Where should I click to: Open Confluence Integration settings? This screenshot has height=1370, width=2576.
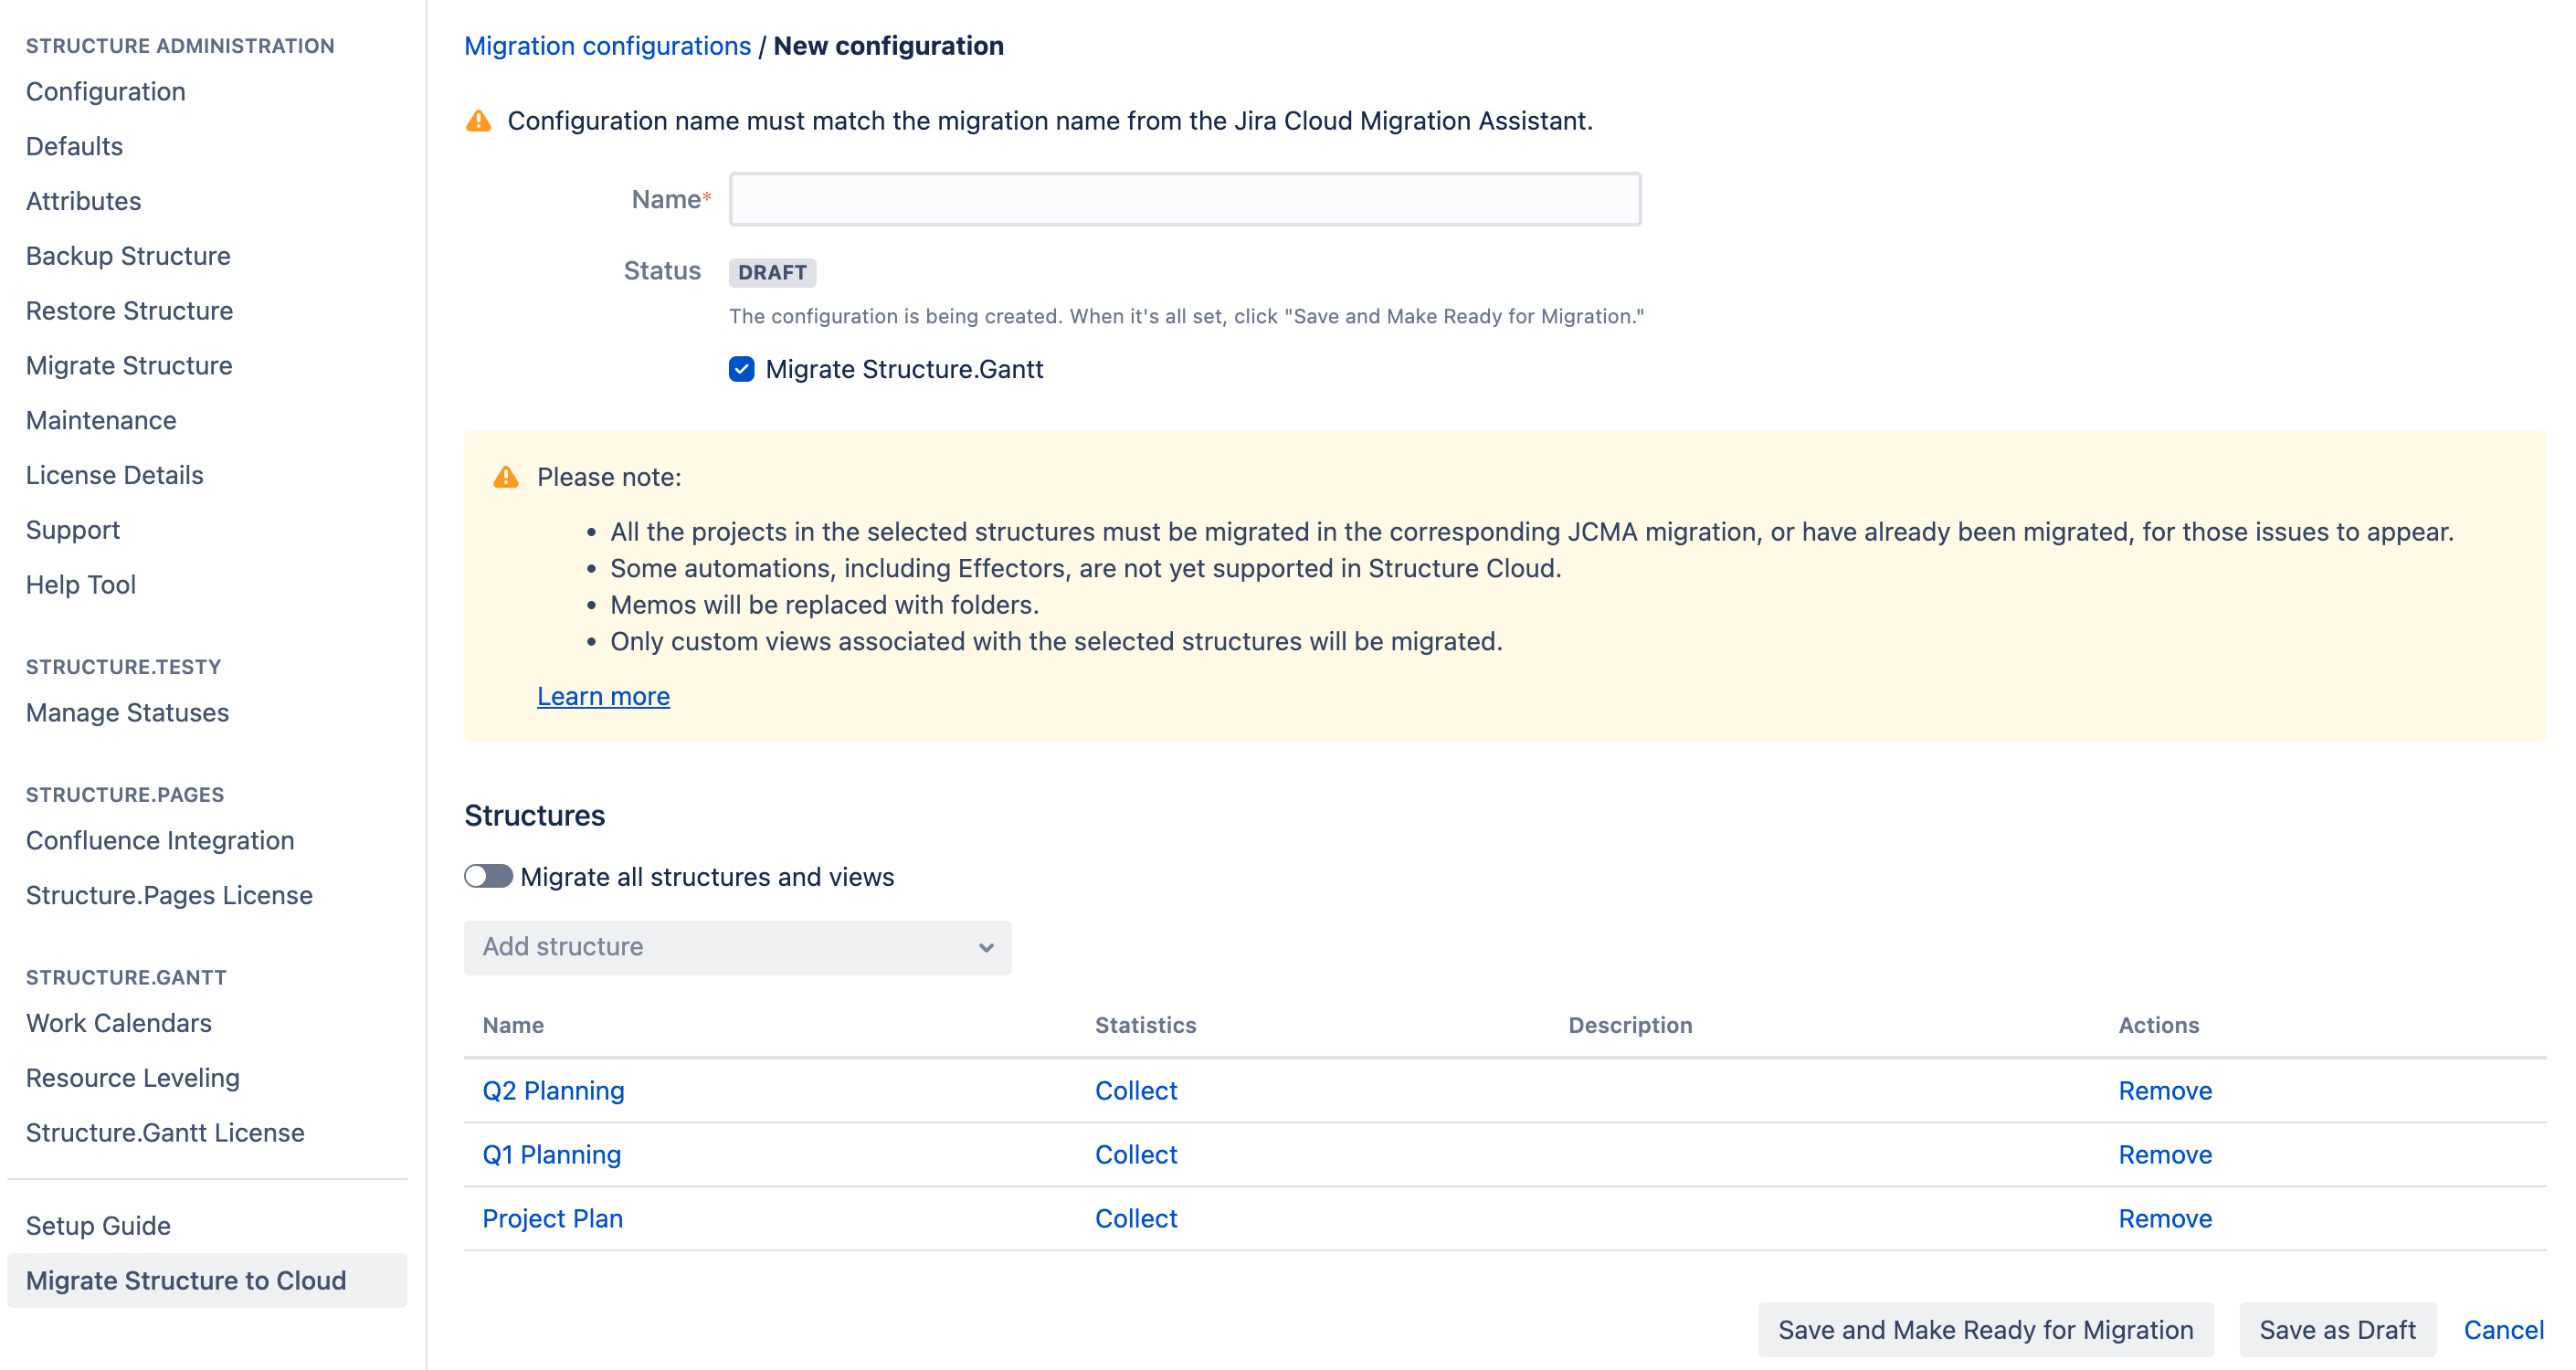(x=159, y=840)
